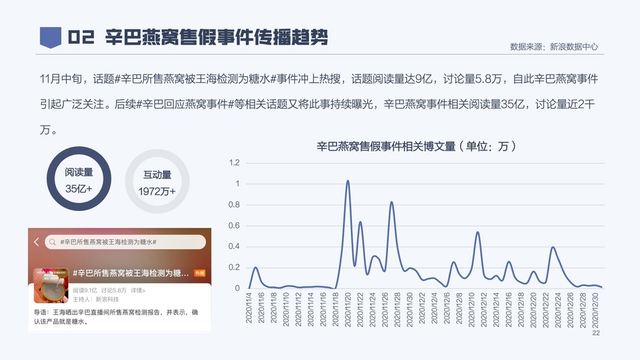The height and width of the screenshot is (360, 640).
Task: Click the 阅读量 35亿+ dark ring
Action: pos(79,179)
